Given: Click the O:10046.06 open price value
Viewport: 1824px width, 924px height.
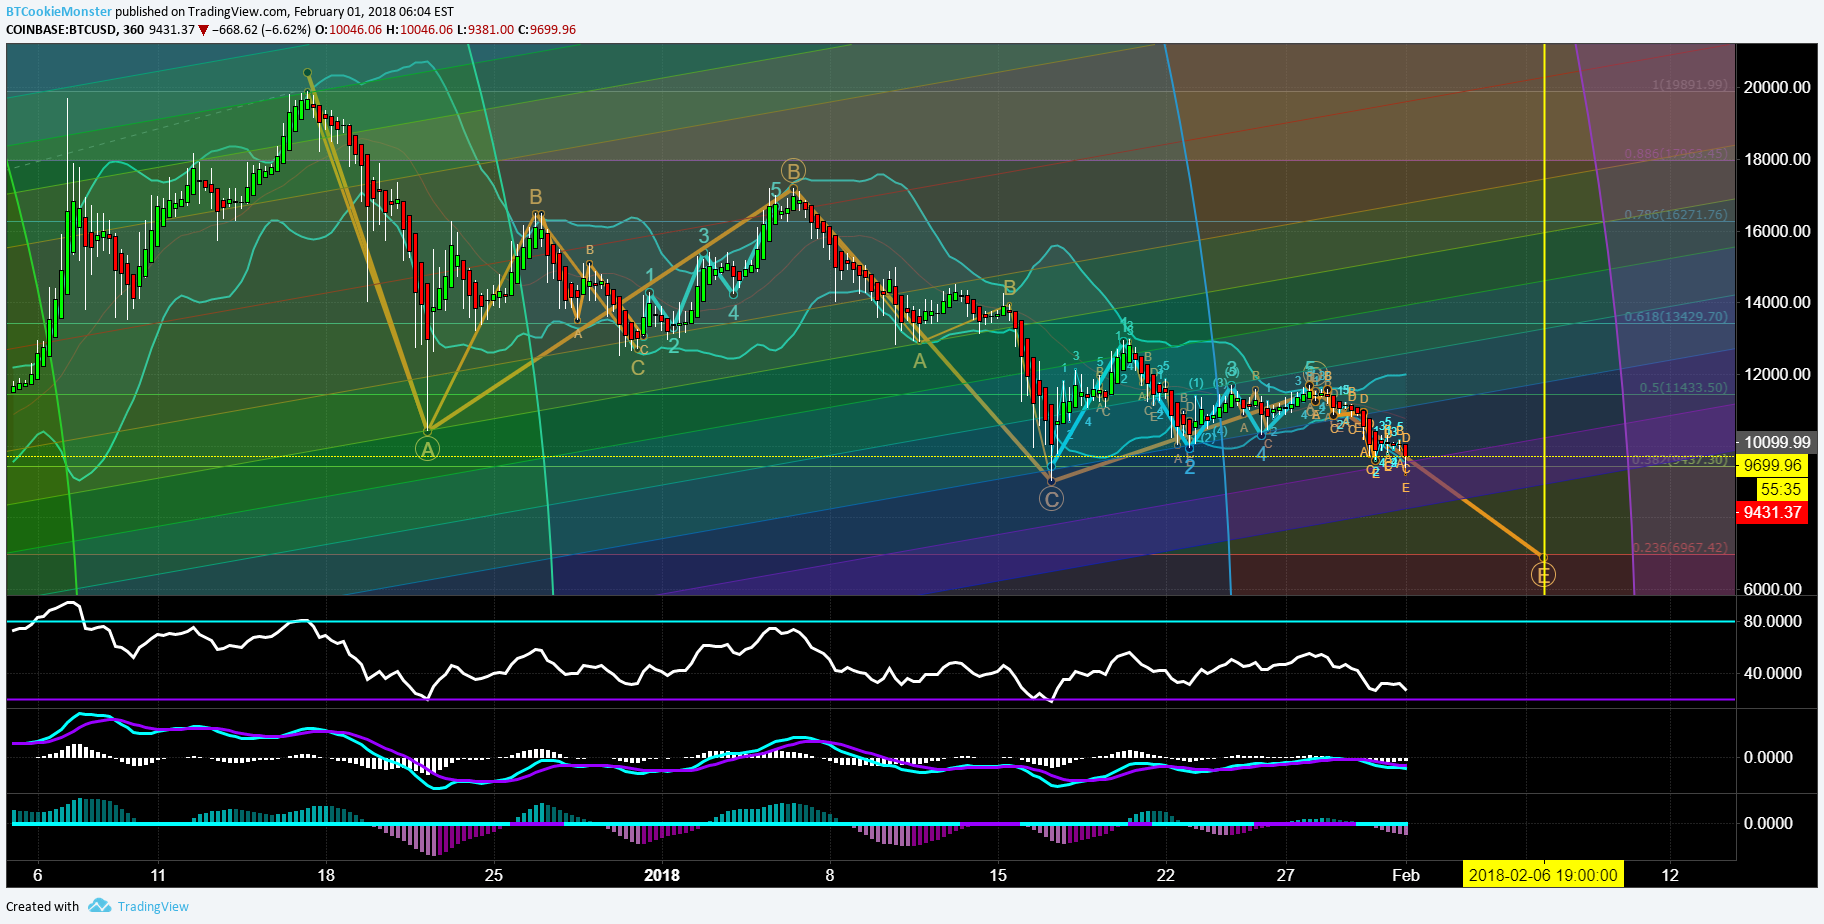Looking at the screenshot, I should point(349,30).
